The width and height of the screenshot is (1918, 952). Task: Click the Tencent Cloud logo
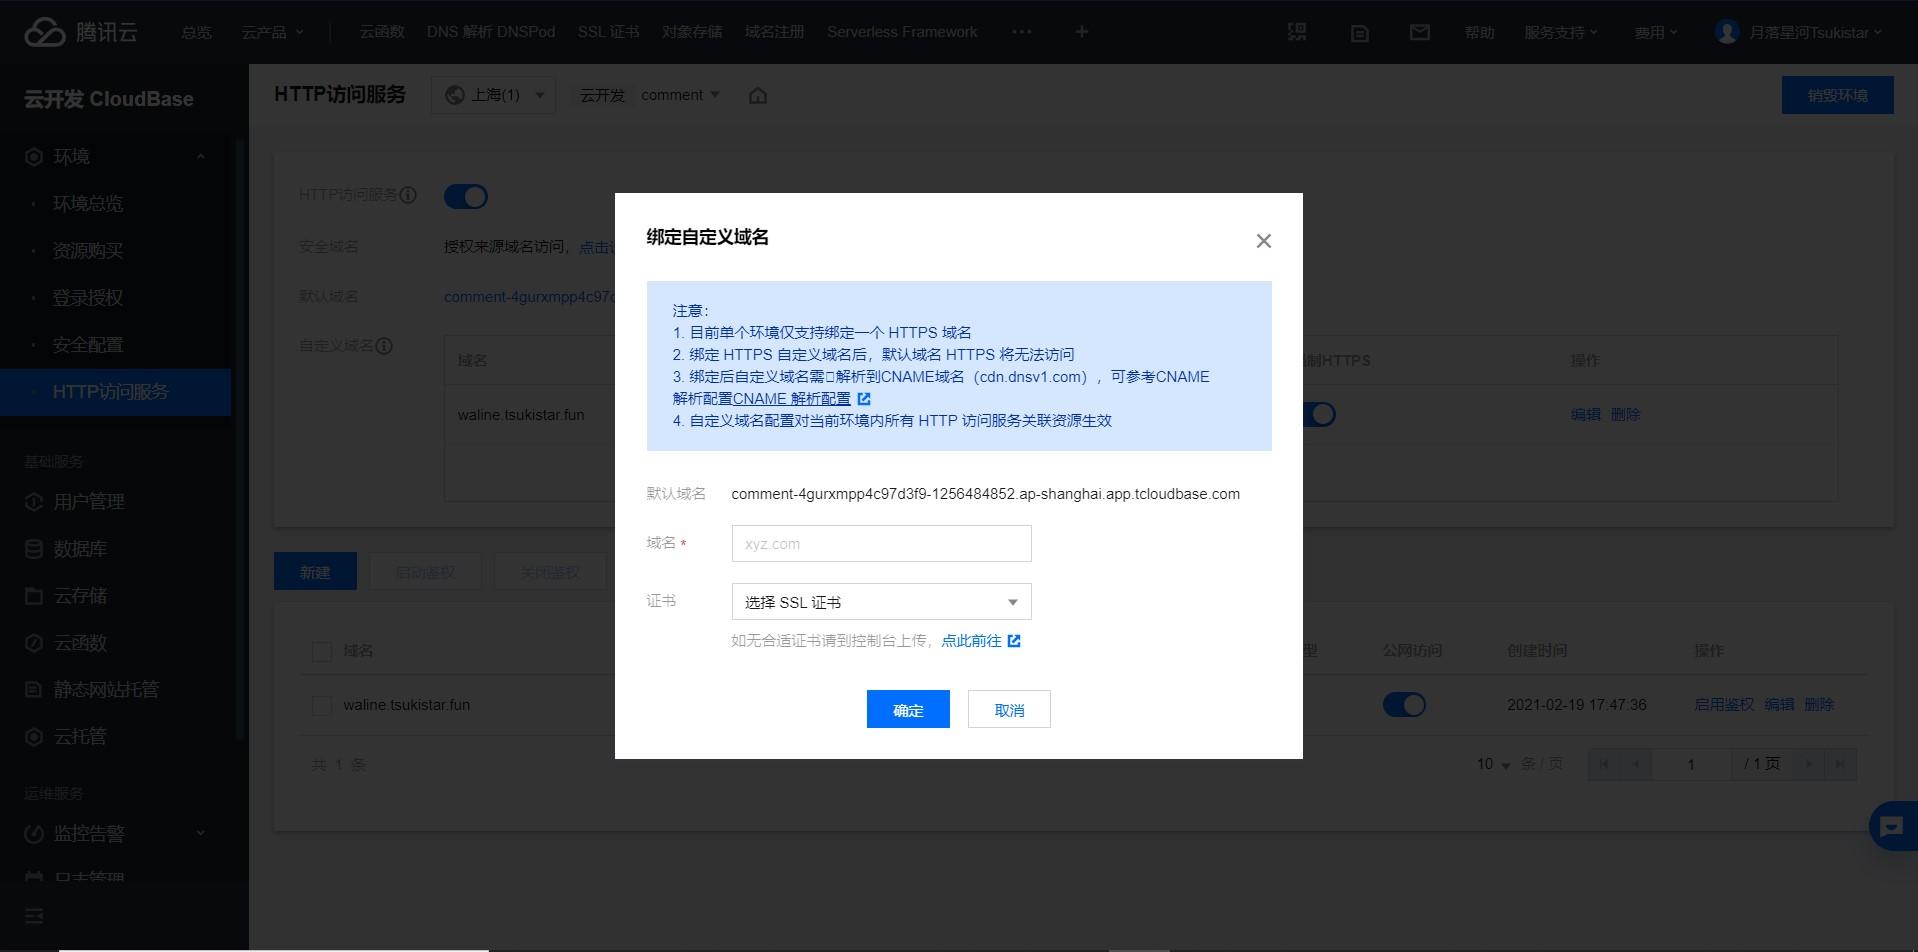tap(80, 32)
